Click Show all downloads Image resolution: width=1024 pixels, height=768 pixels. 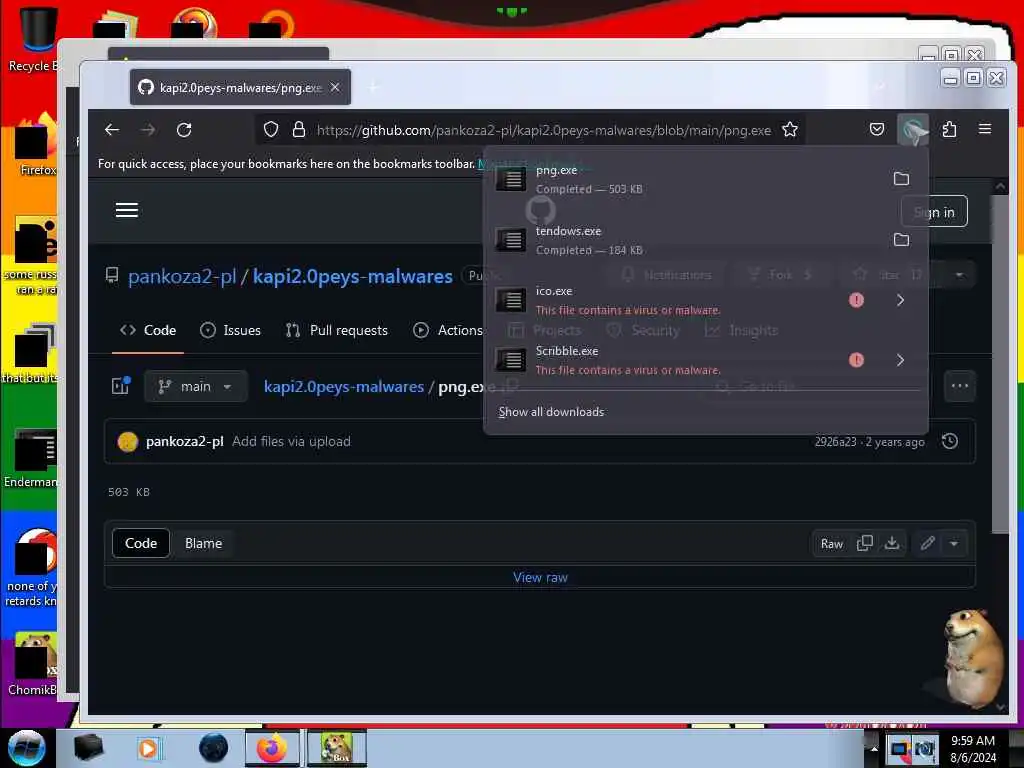(x=551, y=412)
